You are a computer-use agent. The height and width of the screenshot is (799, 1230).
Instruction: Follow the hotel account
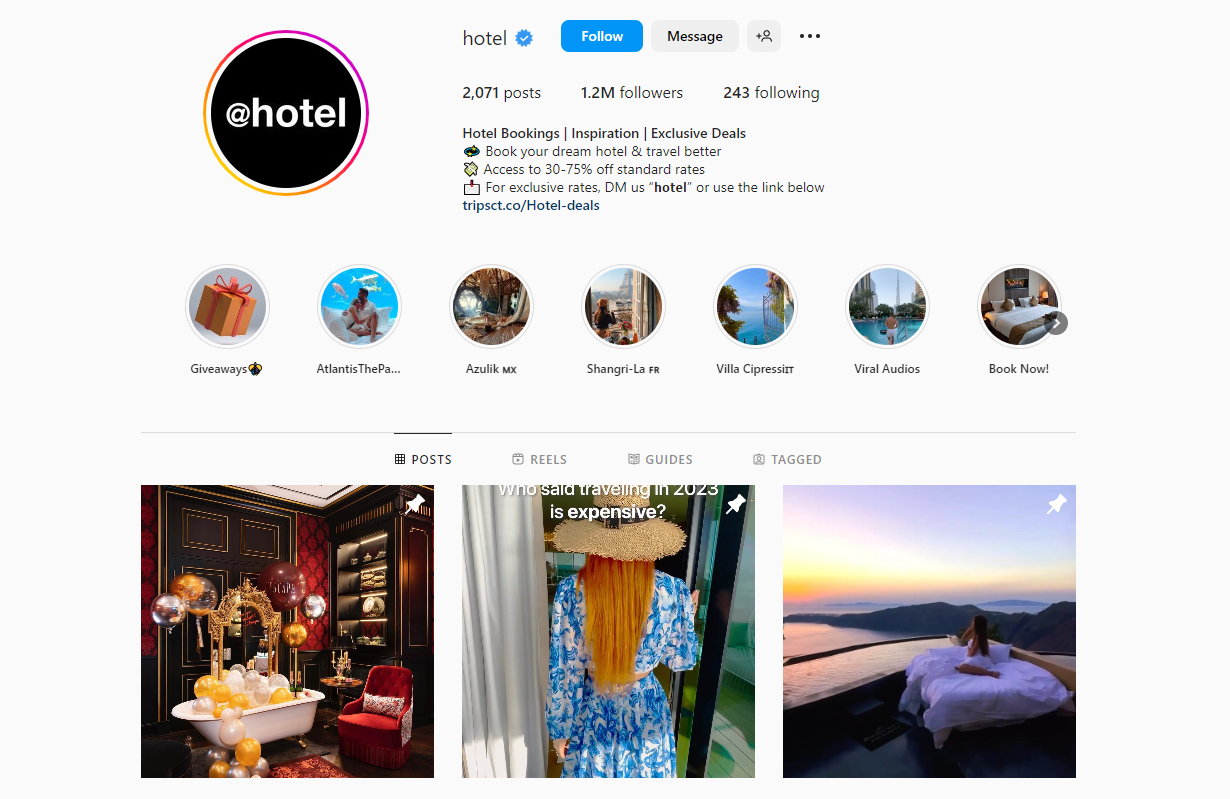(x=602, y=36)
